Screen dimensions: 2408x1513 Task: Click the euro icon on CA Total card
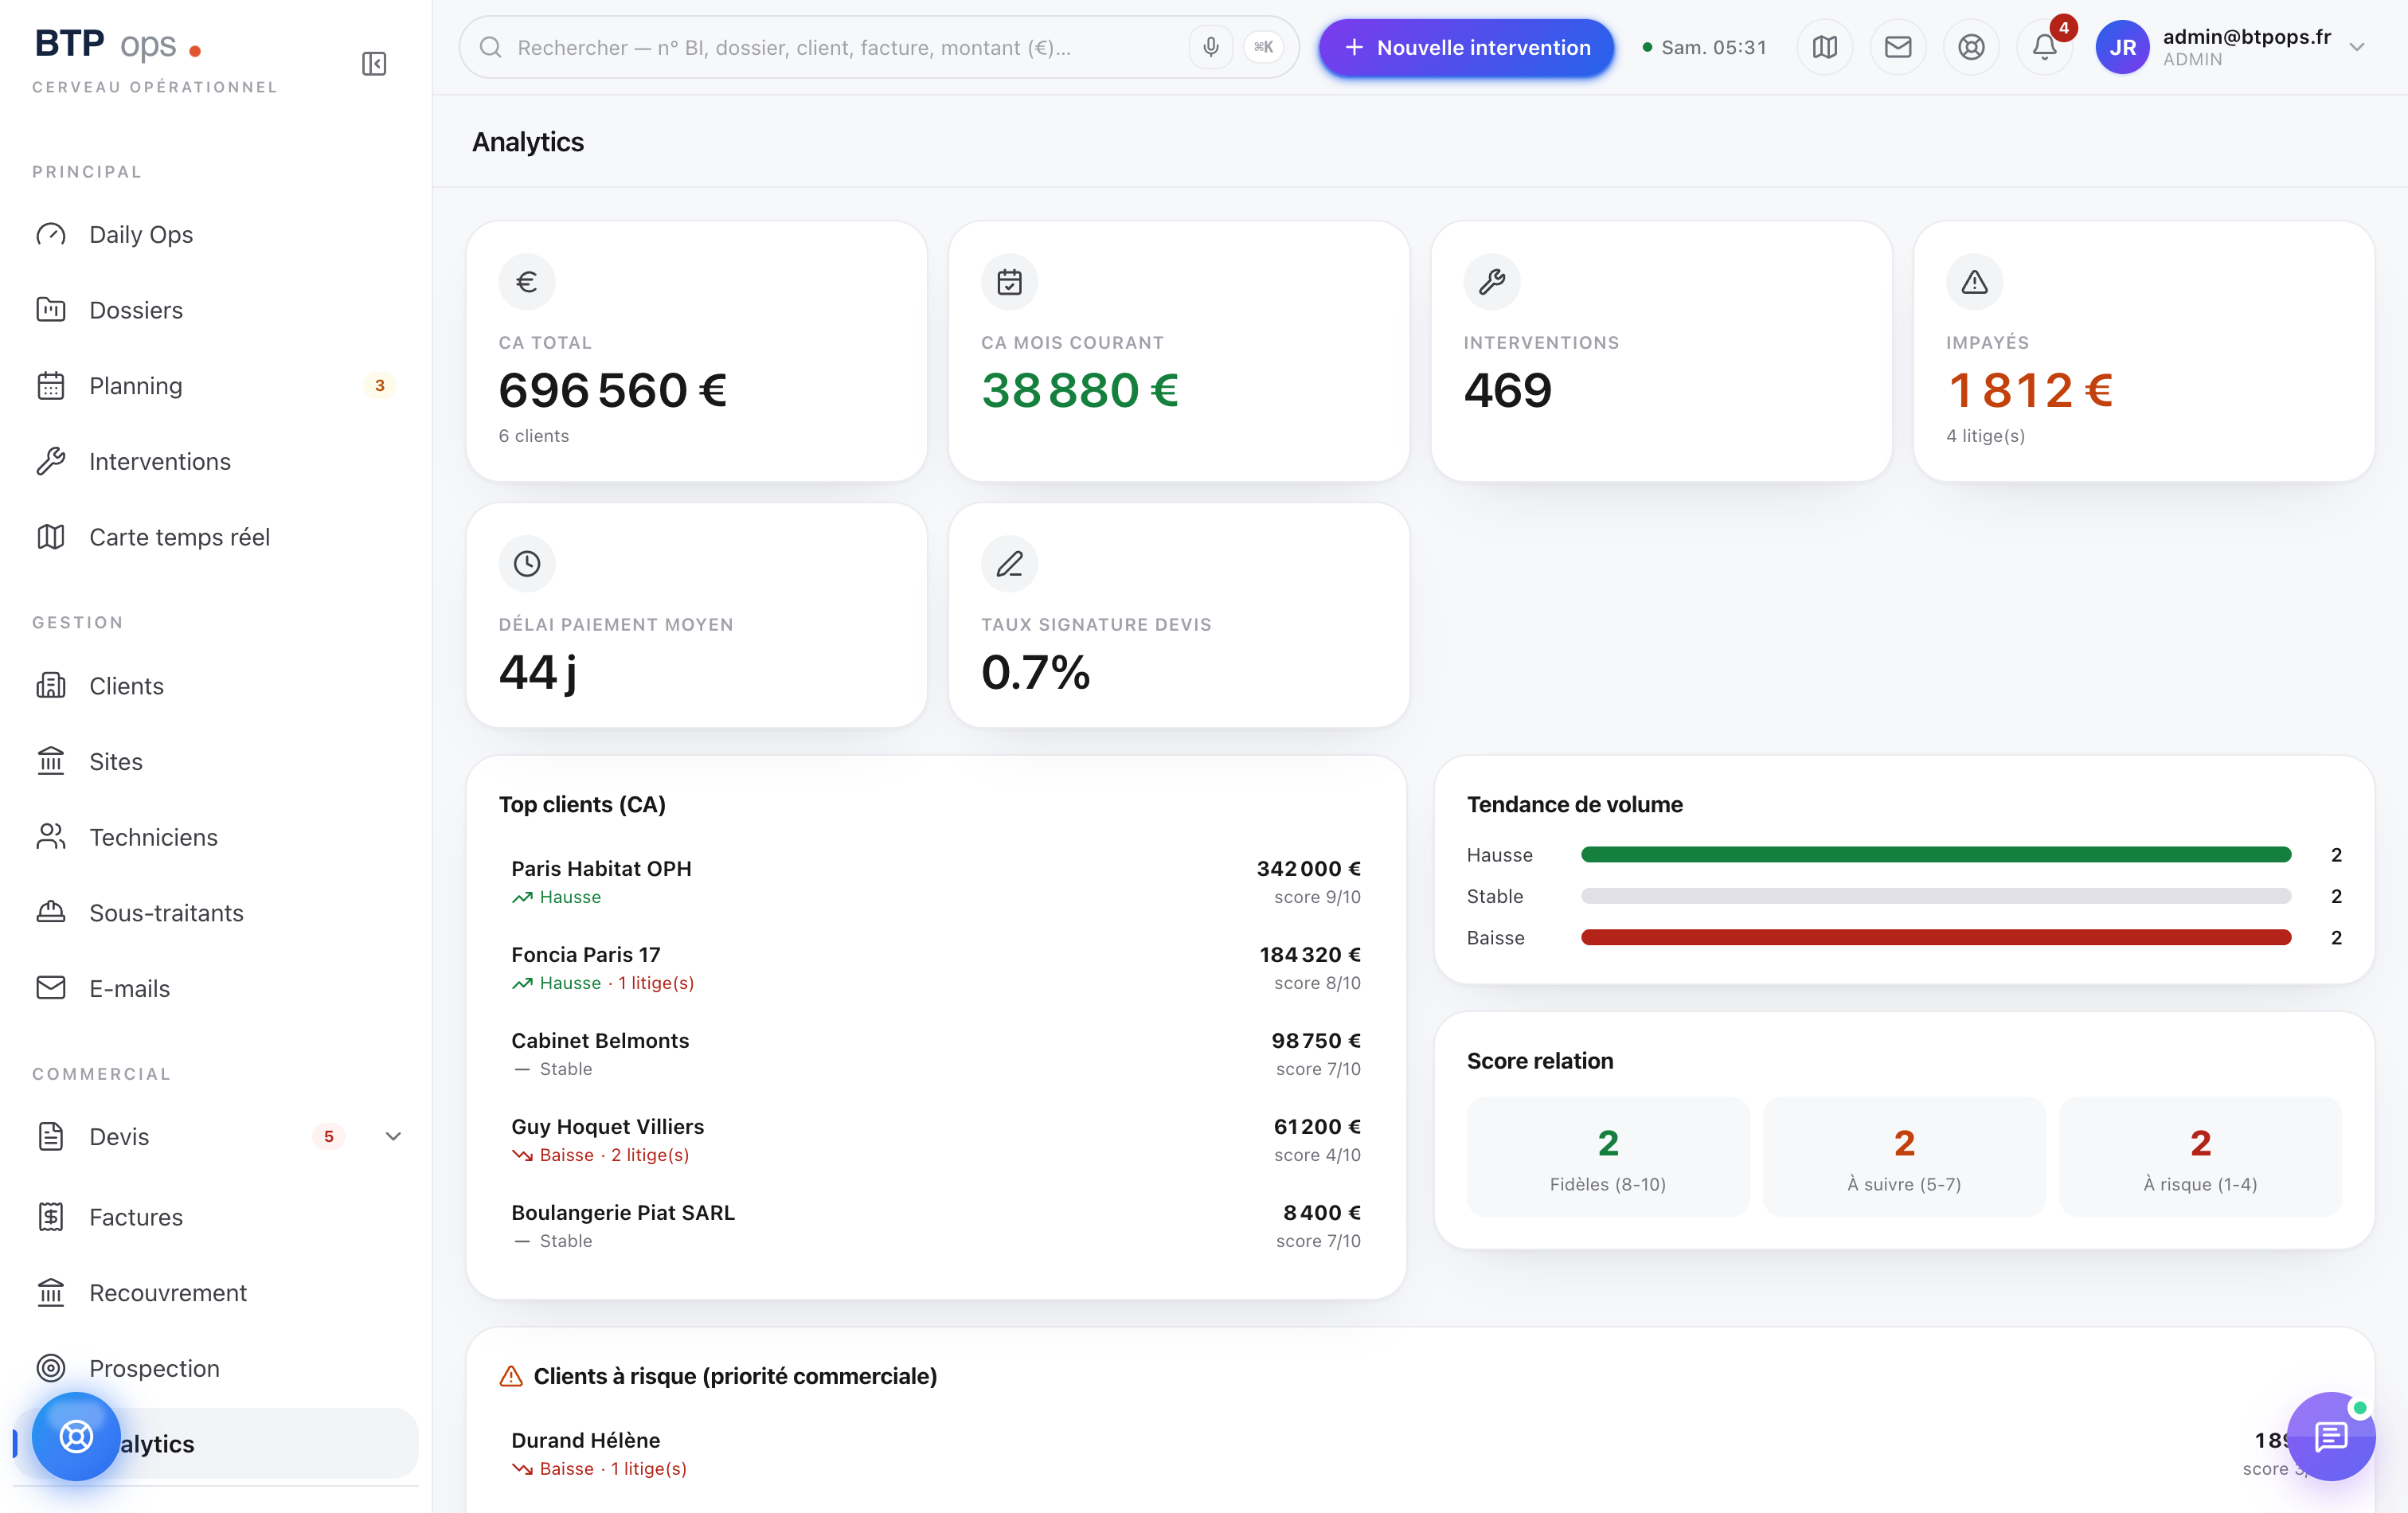(x=527, y=282)
